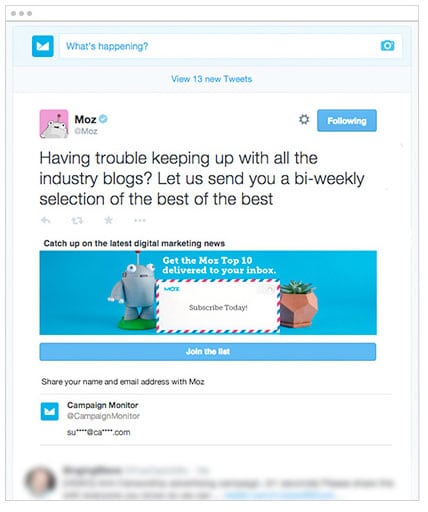428x512 pixels.
Task: Click the reply arrow icon under tweet
Action: pyautogui.click(x=46, y=220)
